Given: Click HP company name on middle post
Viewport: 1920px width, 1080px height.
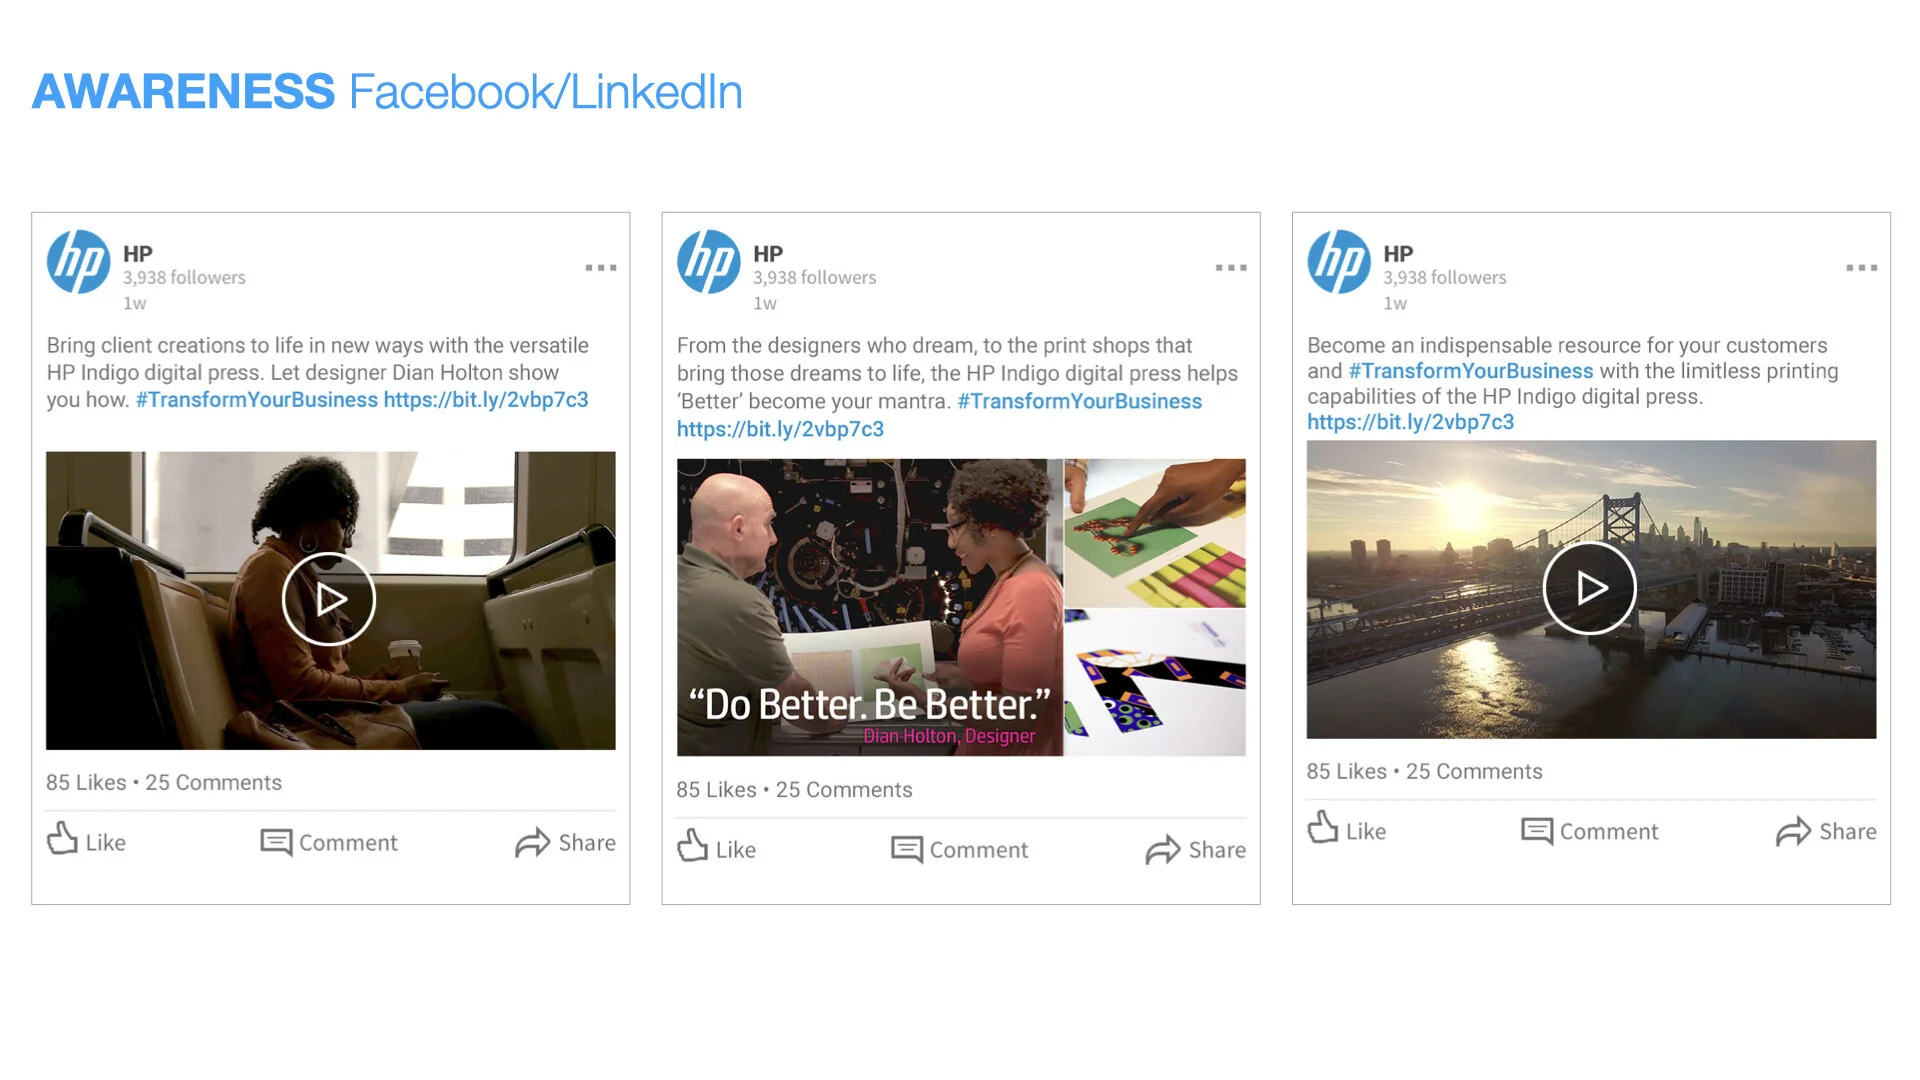Looking at the screenshot, I should [x=768, y=253].
